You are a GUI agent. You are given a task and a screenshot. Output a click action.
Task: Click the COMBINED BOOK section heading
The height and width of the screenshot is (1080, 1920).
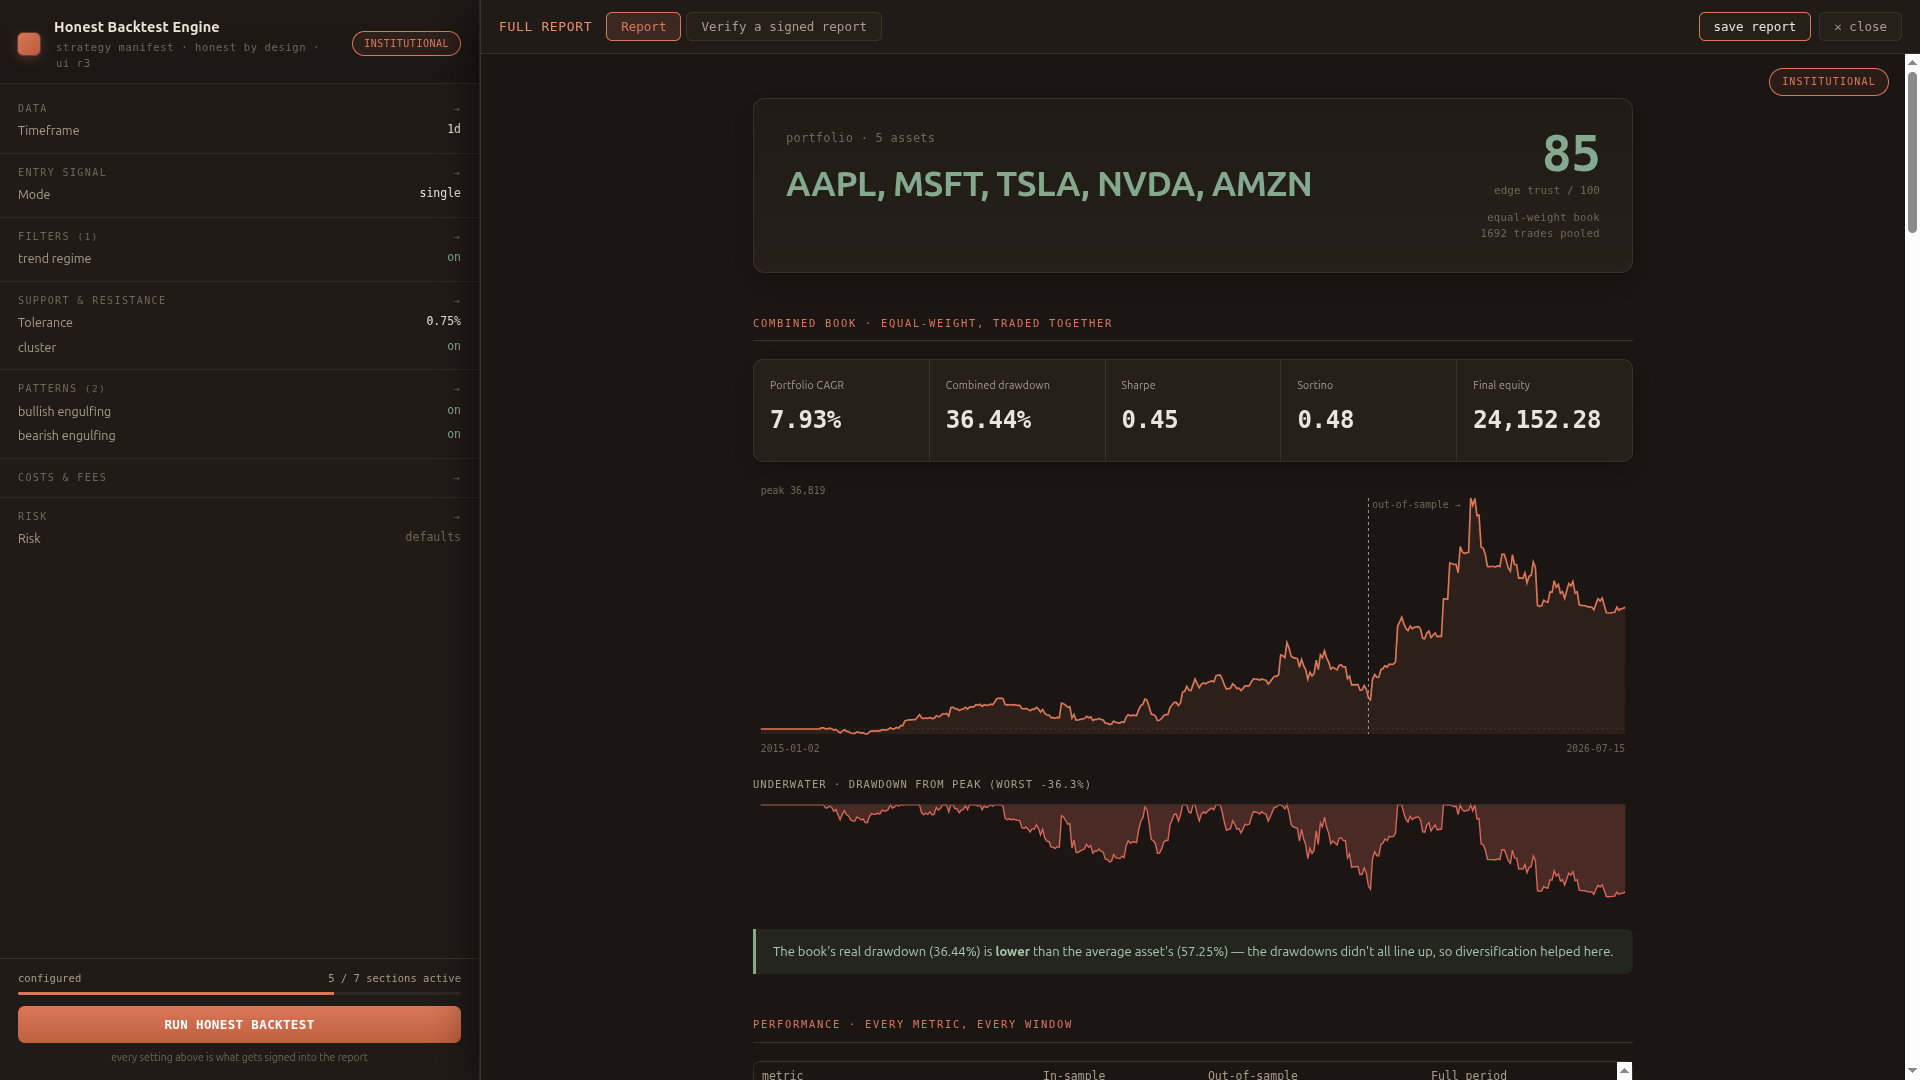pos(932,324)
